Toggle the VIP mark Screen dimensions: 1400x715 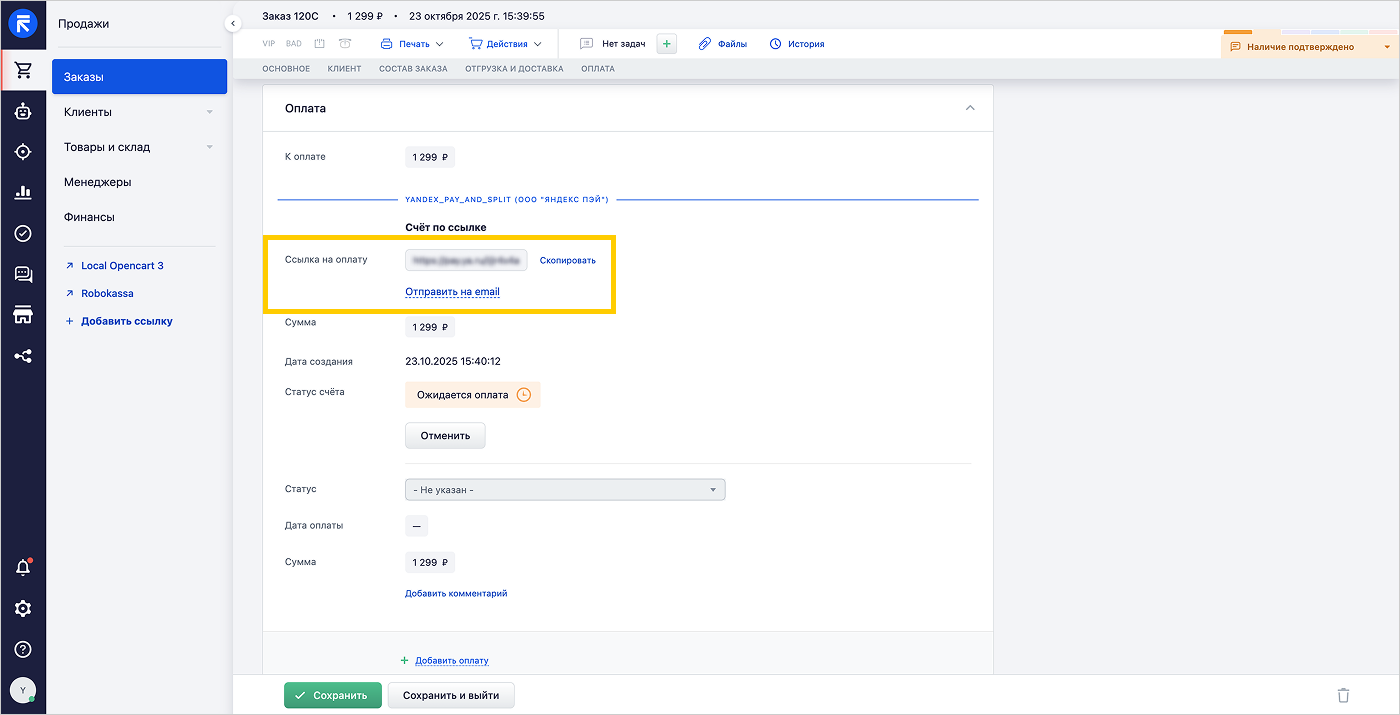tap(268, 44)
